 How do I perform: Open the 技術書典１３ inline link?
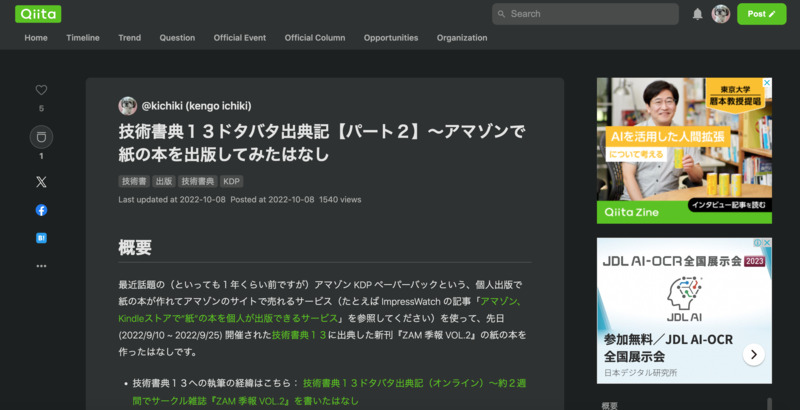click(299, 335)
